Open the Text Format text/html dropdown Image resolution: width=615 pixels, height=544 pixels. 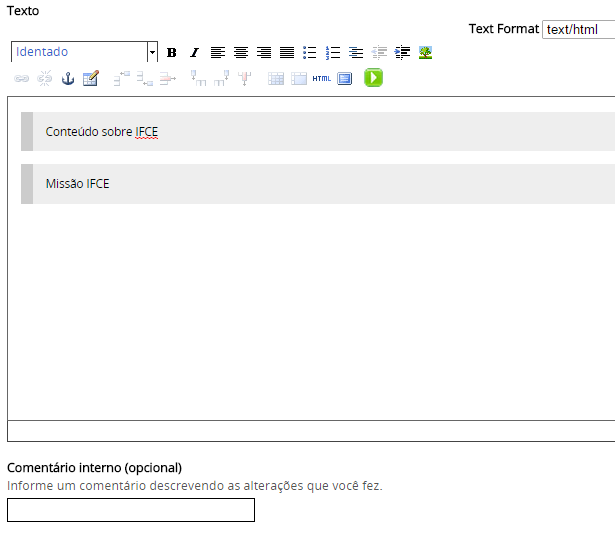[x=579, y=29]
